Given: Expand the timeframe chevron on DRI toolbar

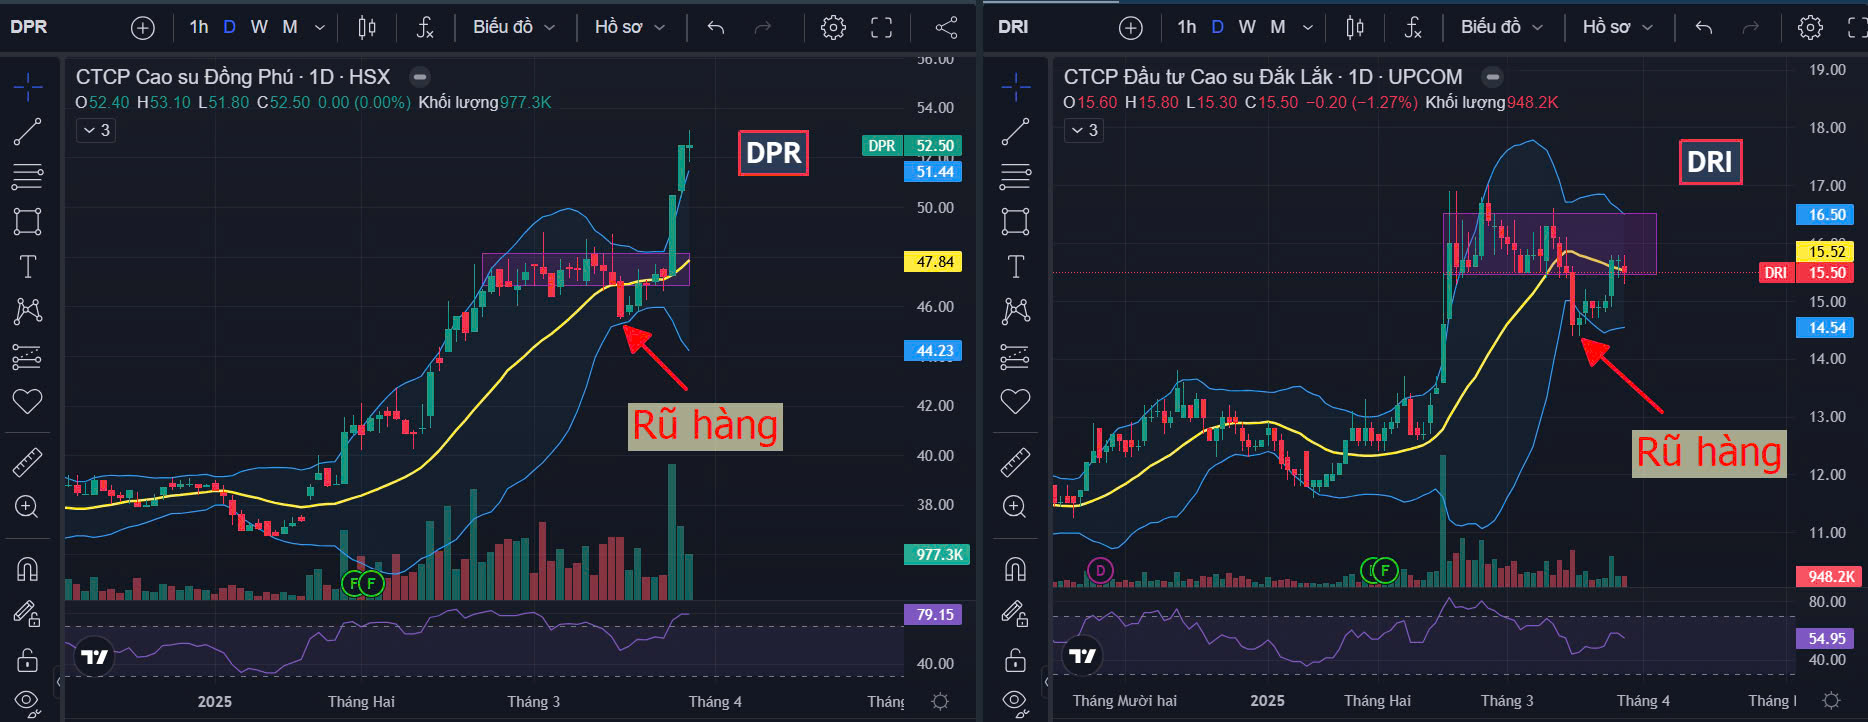Looking at the screenshot, I should pyautogui.click(x=1308, y=28).
